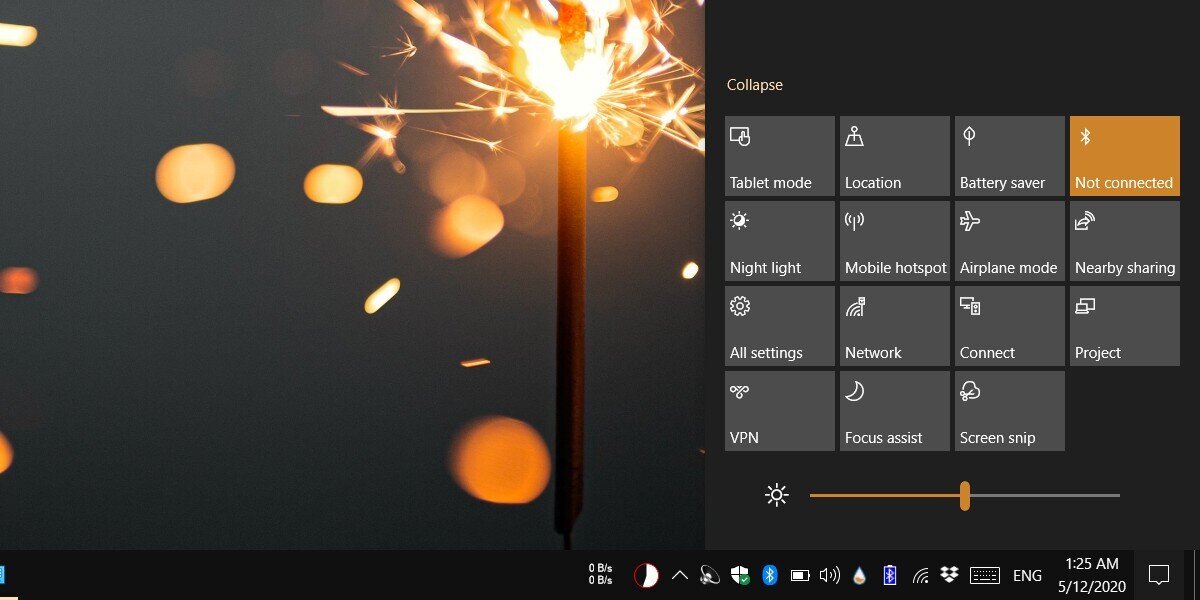Open Windows Security shield in system tray
Screen dimensions: 1200x600
pyautogui.click(x=740, y=575)
